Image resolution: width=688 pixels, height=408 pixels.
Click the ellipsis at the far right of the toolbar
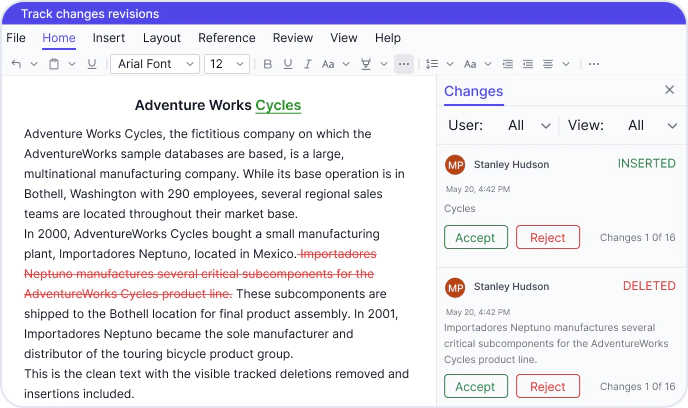point(594,64)
